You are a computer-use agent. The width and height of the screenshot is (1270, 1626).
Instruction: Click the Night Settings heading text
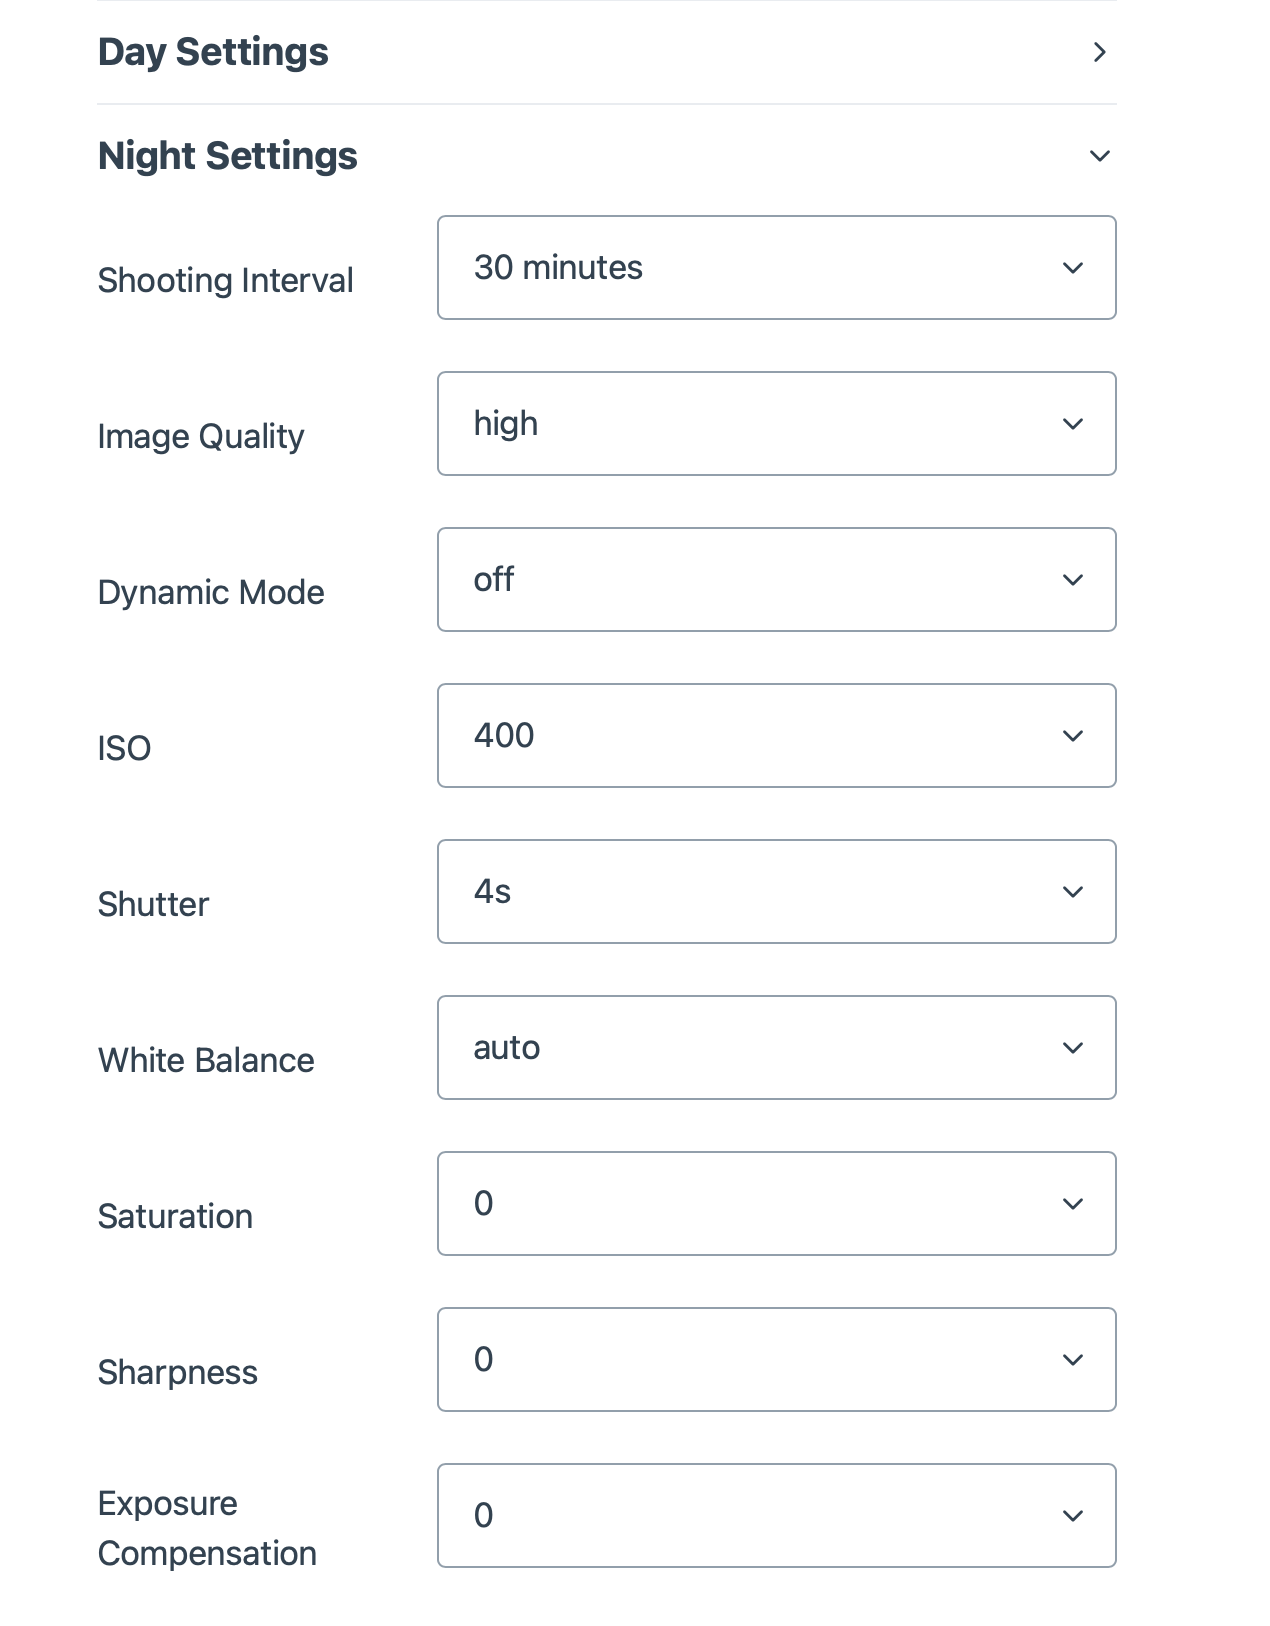pos(228,156)
